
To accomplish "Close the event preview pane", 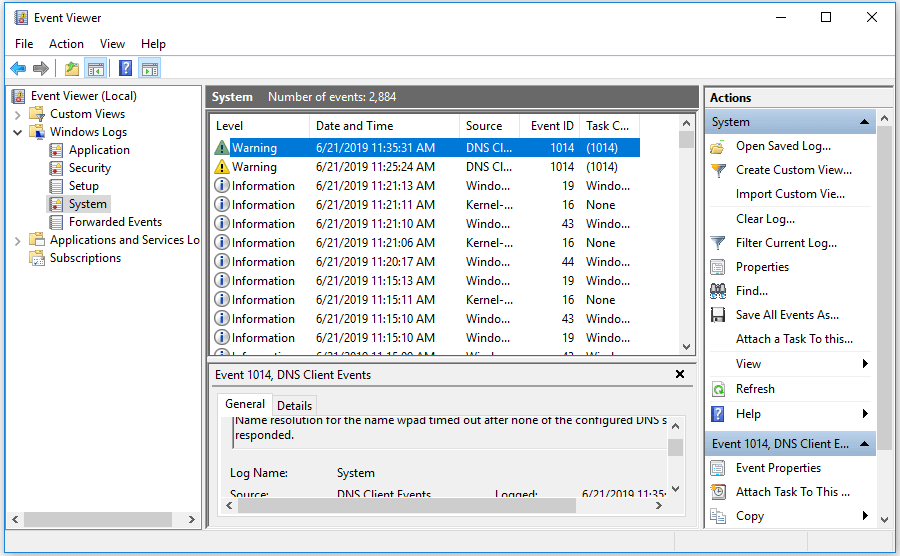I will (x=680, y=374).
